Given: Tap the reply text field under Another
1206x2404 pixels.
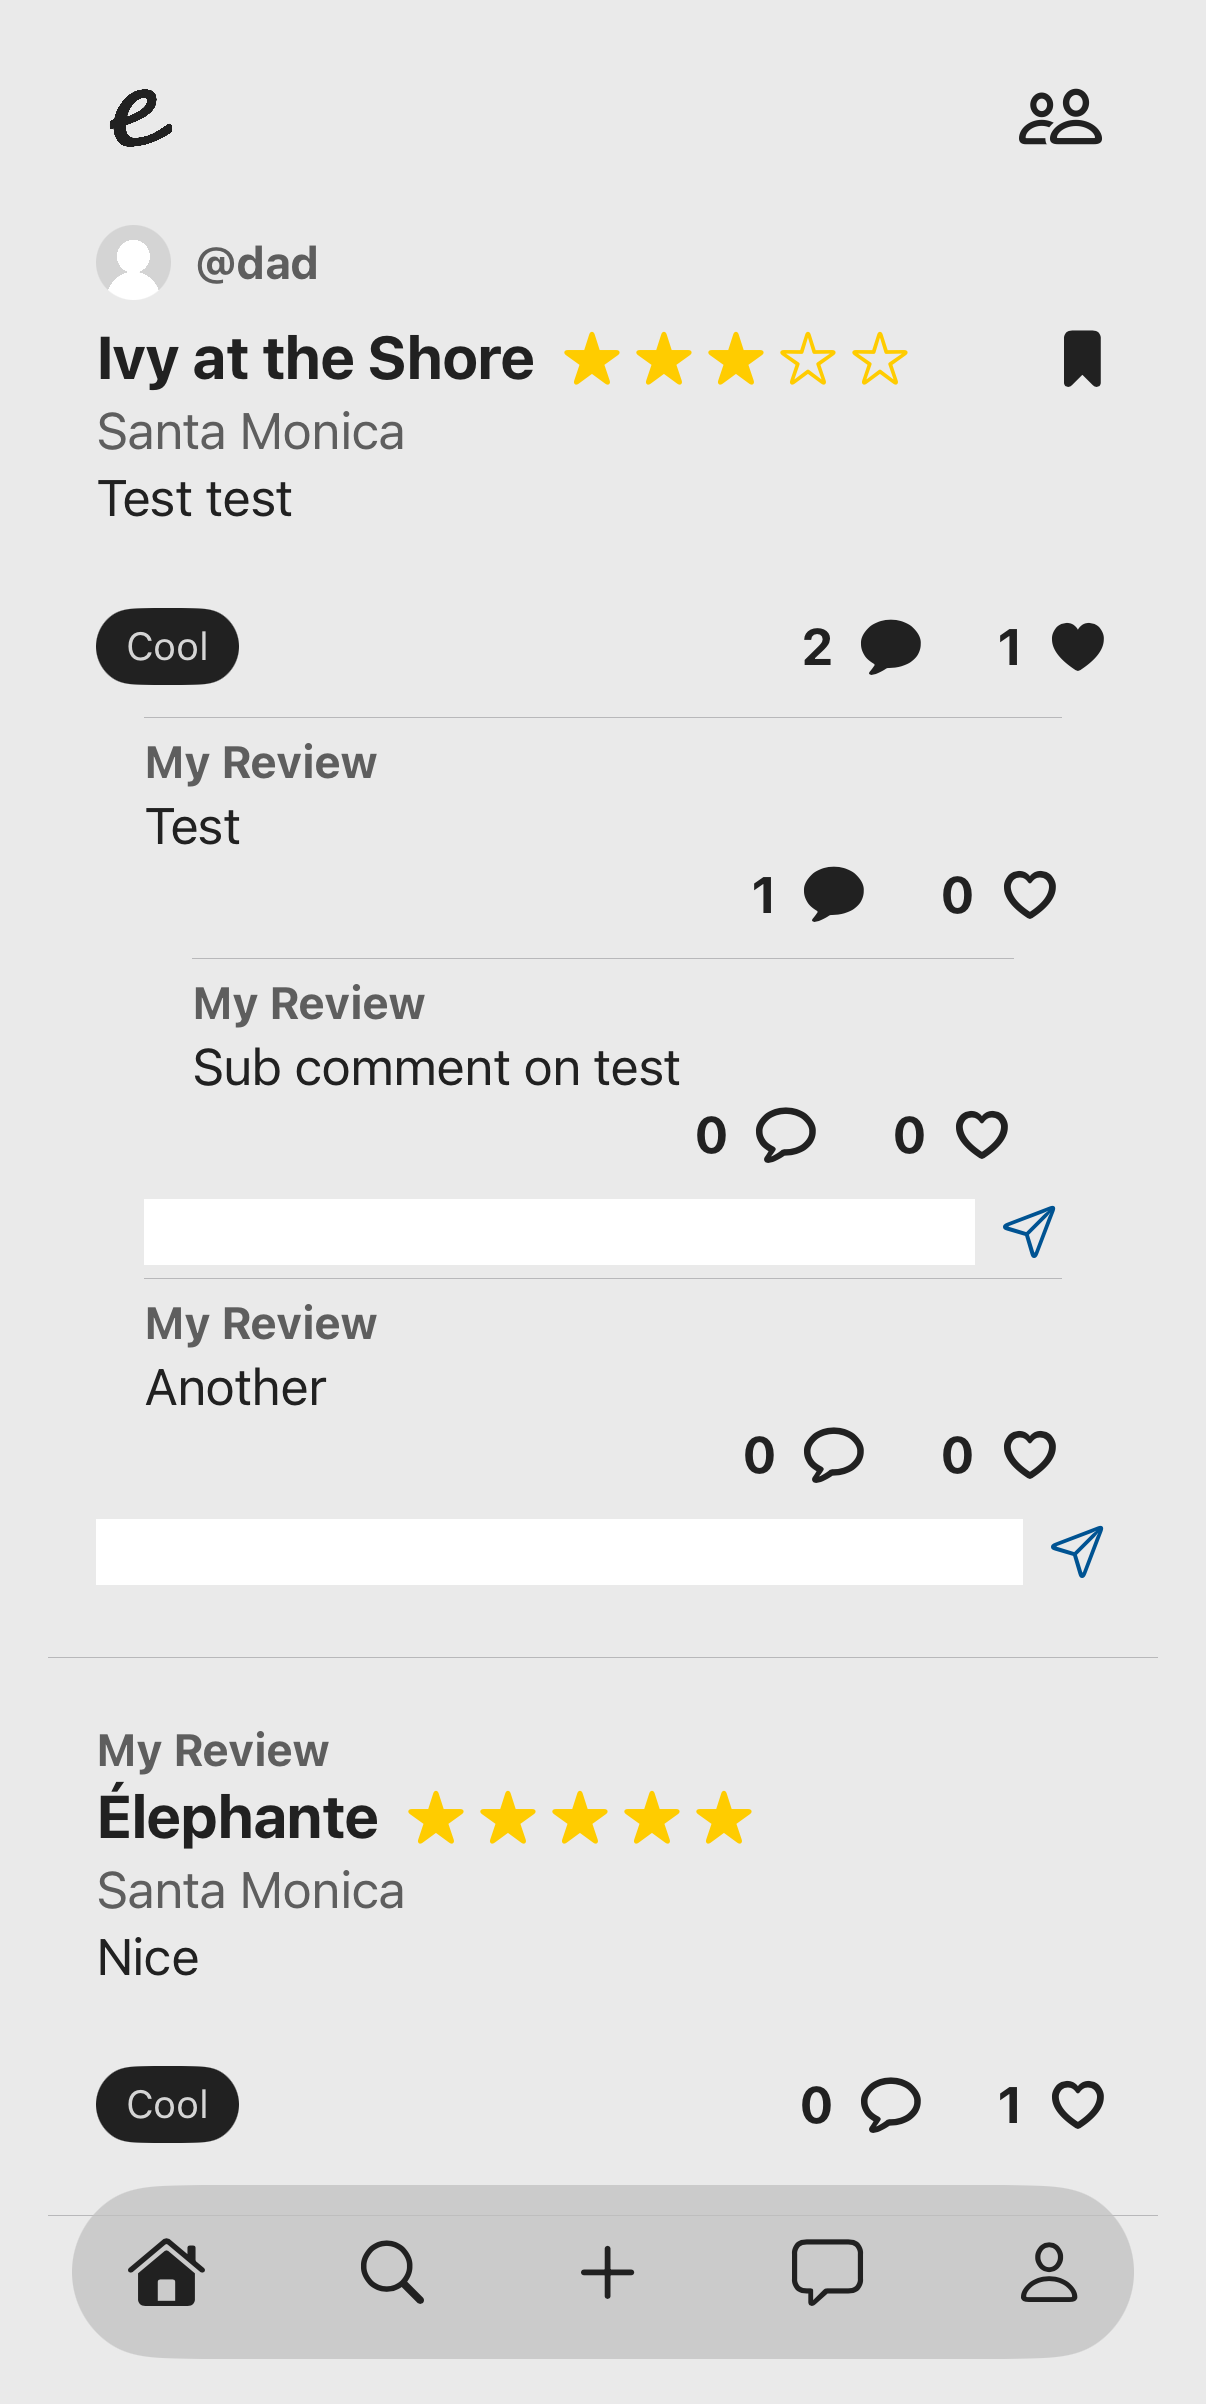Looking at the screenshot, I should [x=558, y=1551].
